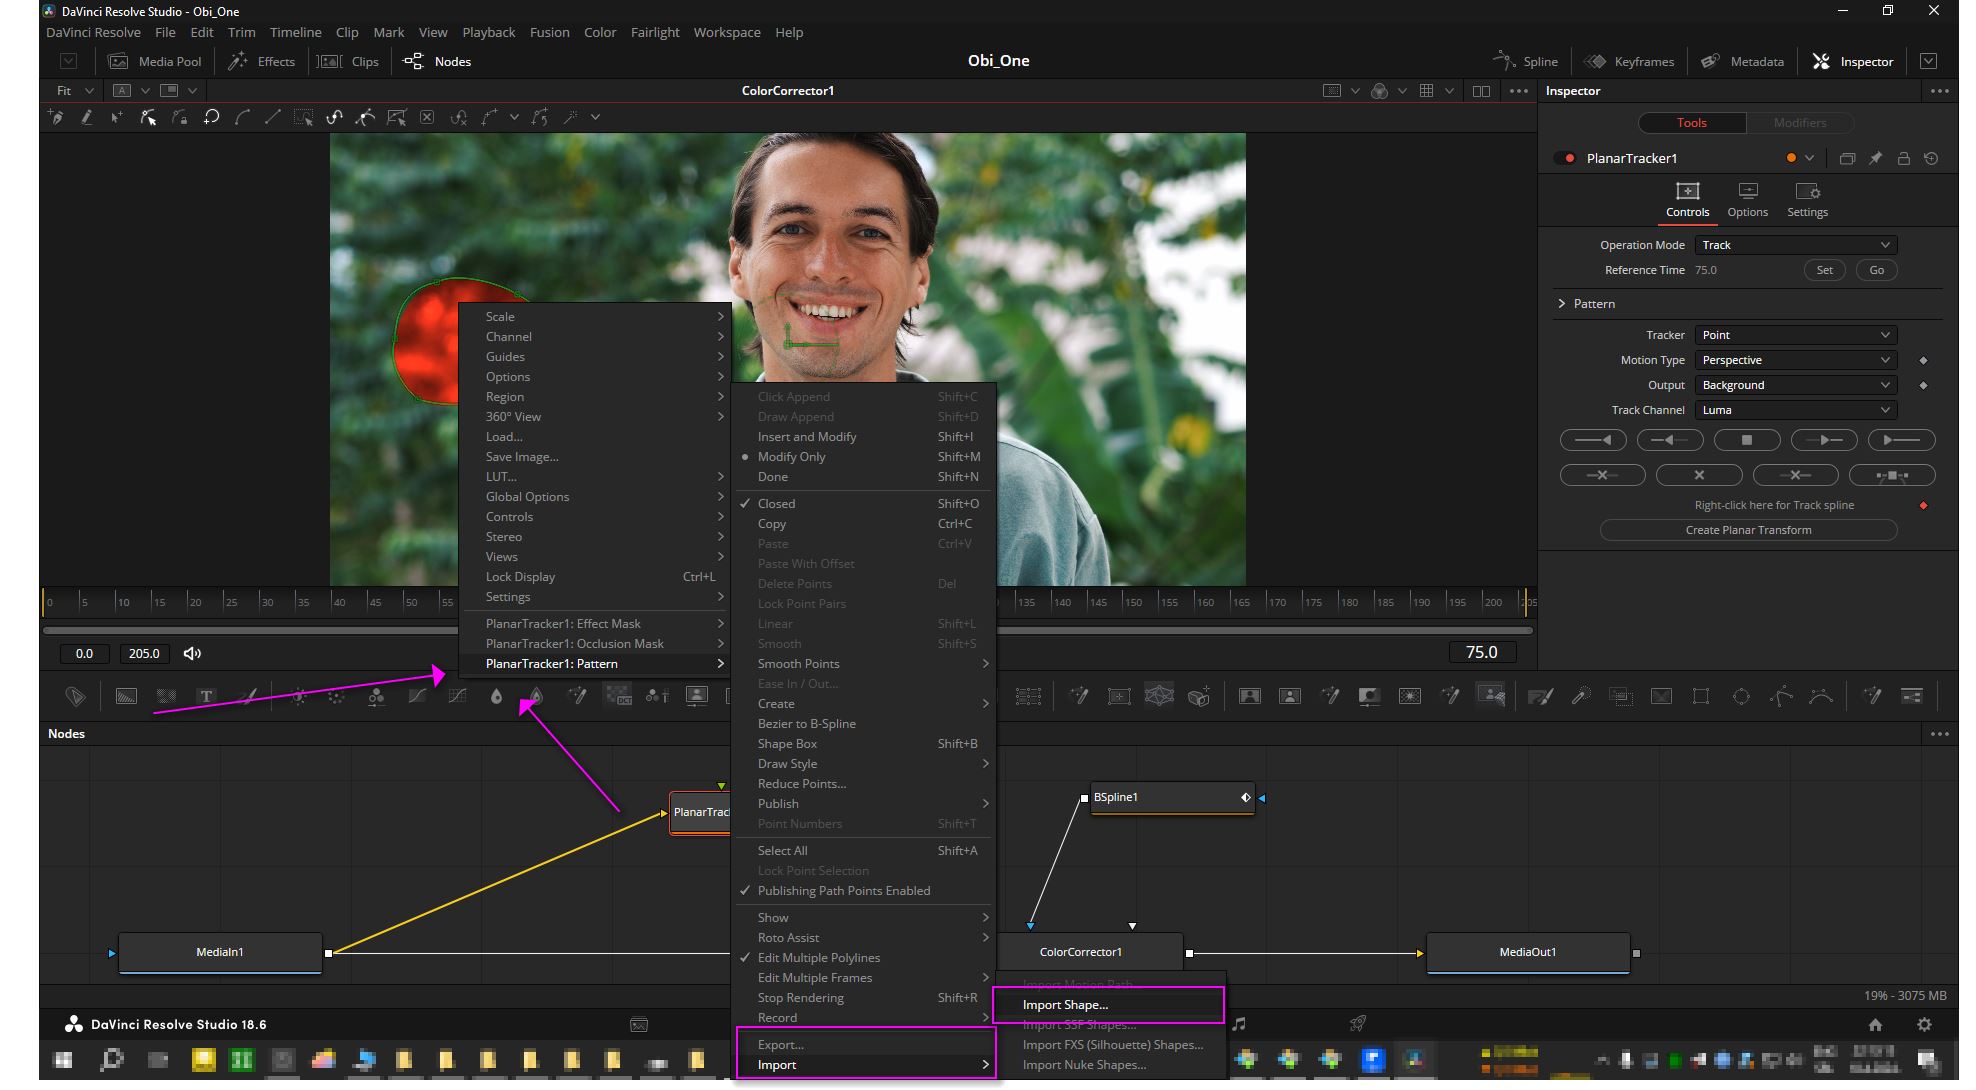Add a Polygon mask node from toolbar
Screen dimensions: 1976x1090
[1781, 696]
